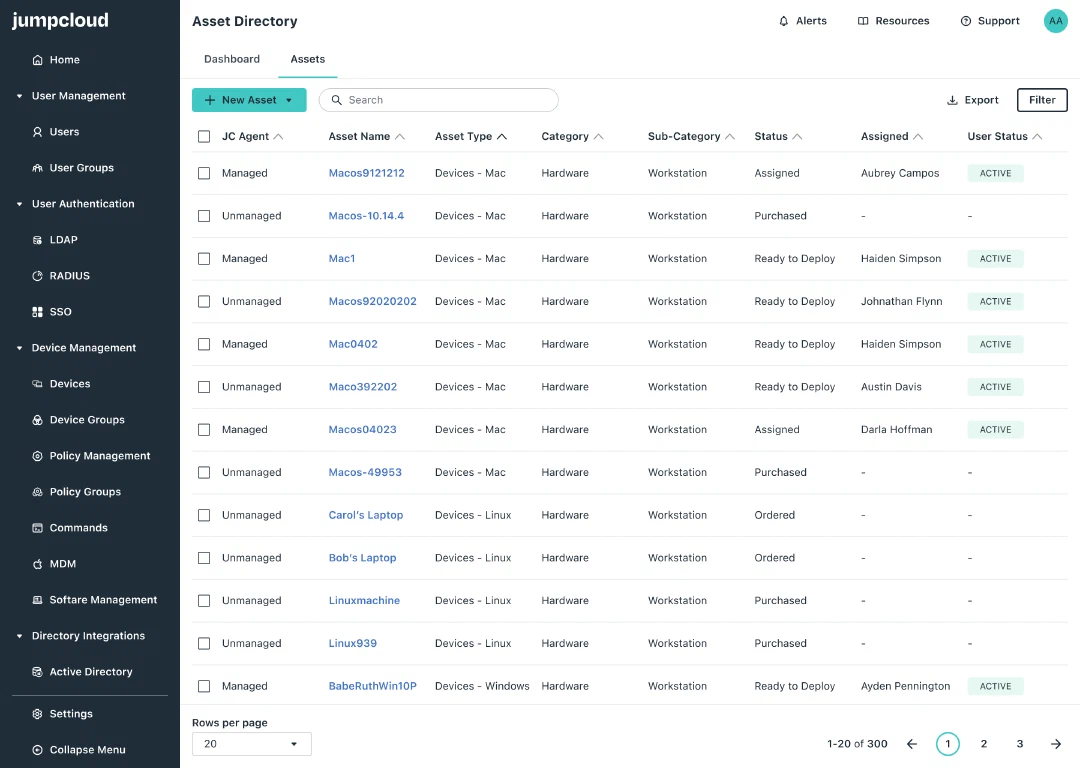
Task: Click the RADIUS icon in sidebar
Action: pos(37,276)
